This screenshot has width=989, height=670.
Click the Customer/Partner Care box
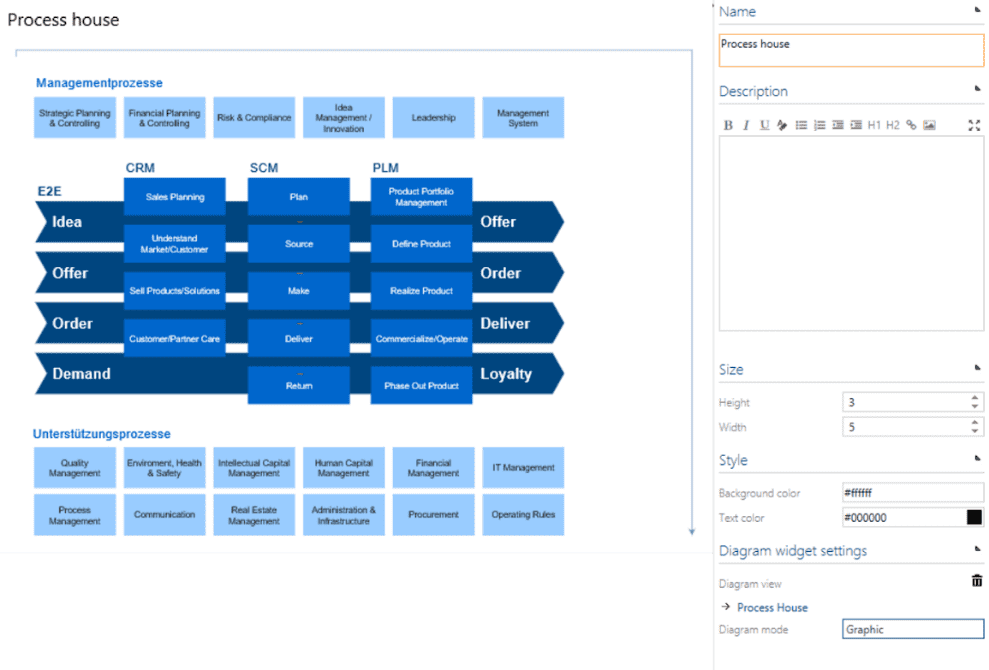click(x=175, y=338)
